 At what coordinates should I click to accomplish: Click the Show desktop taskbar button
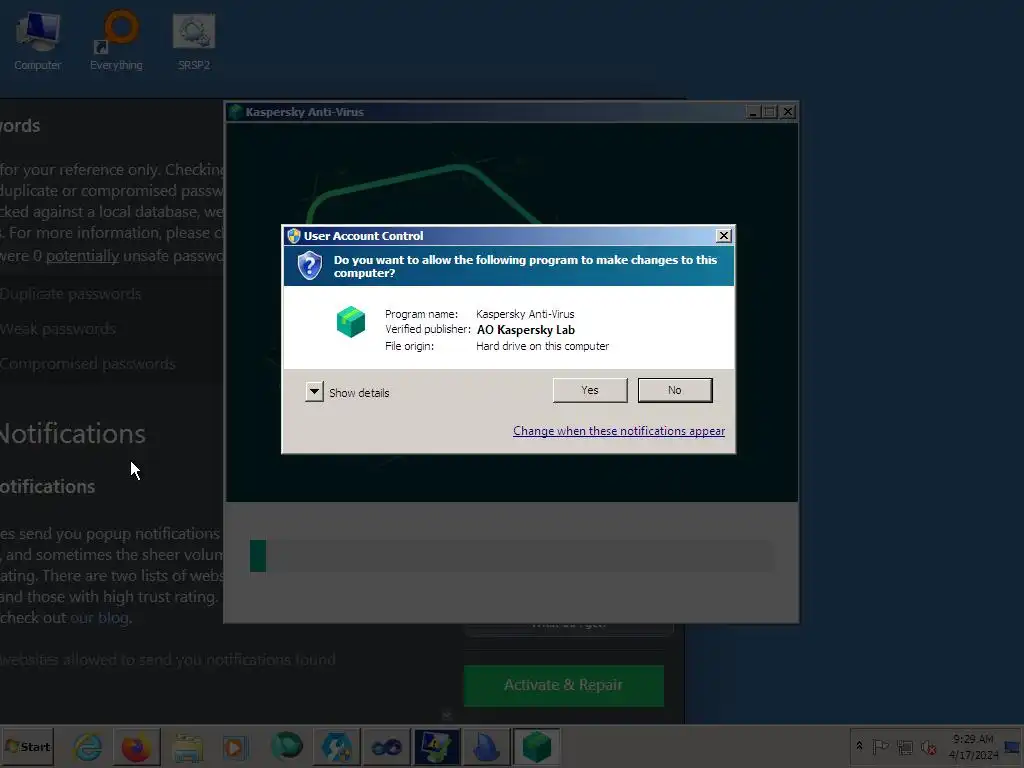[x=1013, y=746]
